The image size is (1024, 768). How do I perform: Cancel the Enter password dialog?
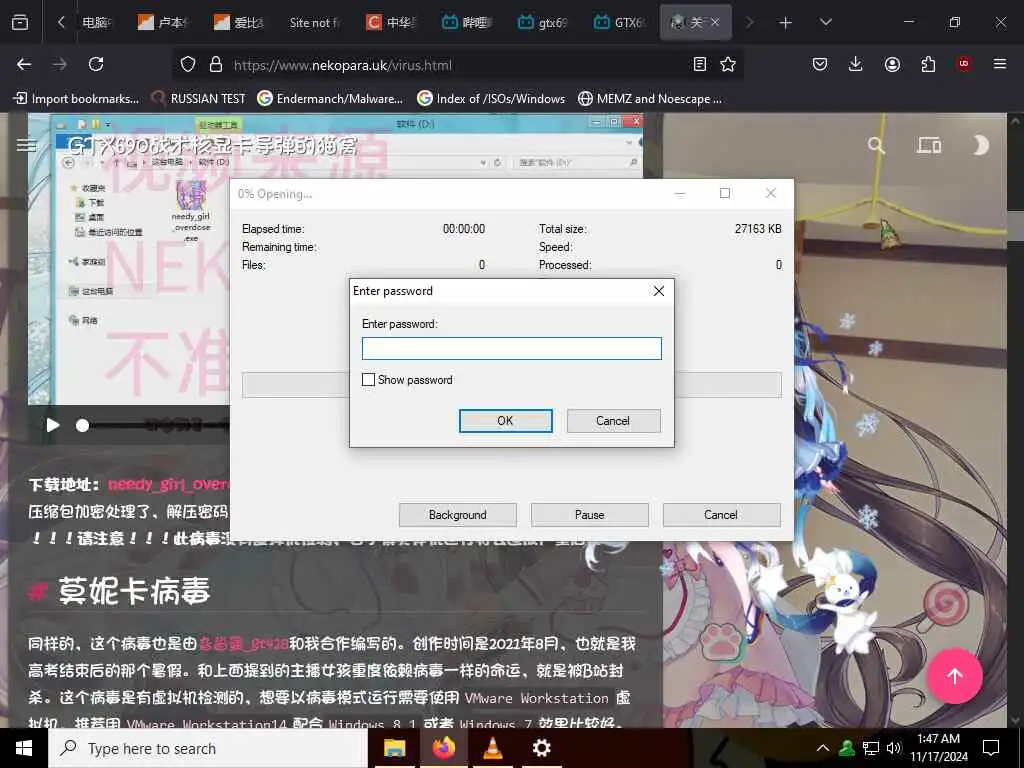613,421
